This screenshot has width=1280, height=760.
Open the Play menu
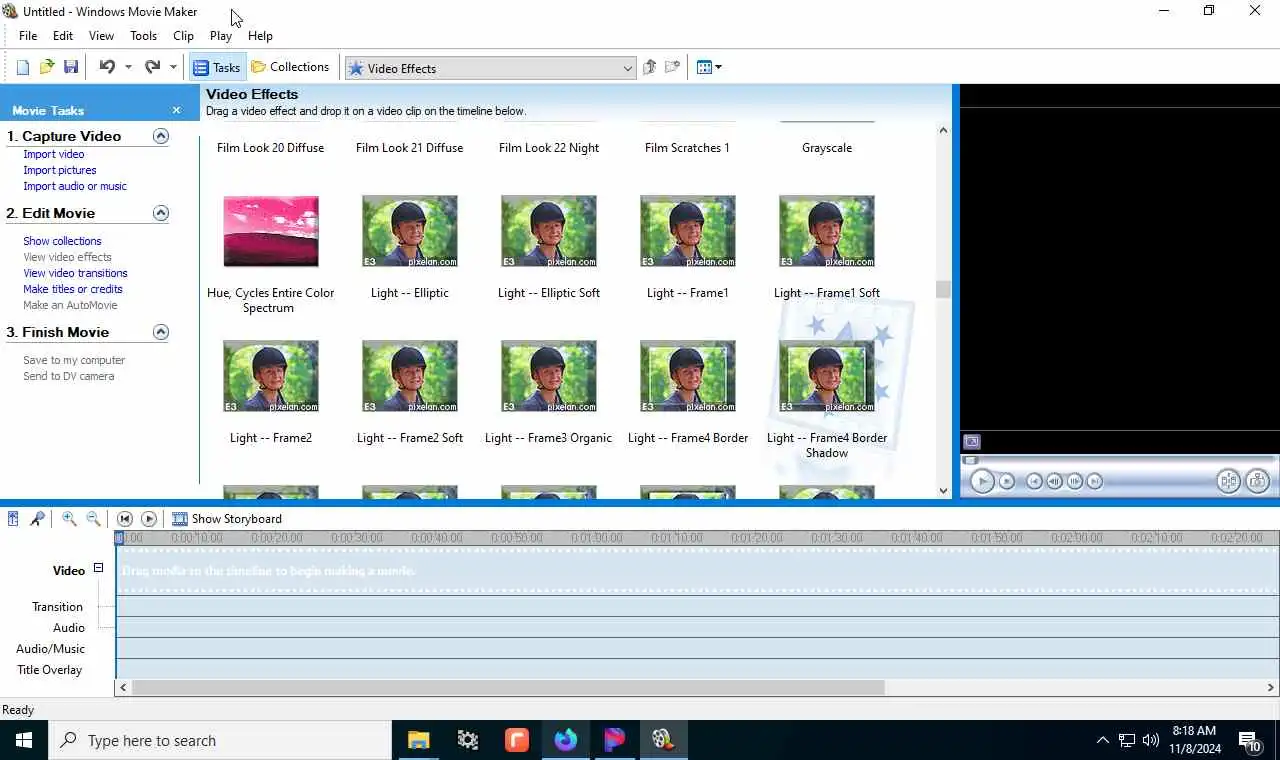(x=221, y=35)
